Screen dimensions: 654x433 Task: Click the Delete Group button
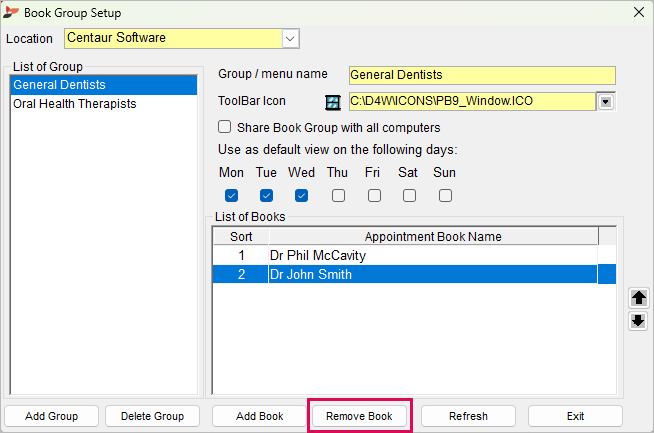pyautogui.click(x=152, y=416)
